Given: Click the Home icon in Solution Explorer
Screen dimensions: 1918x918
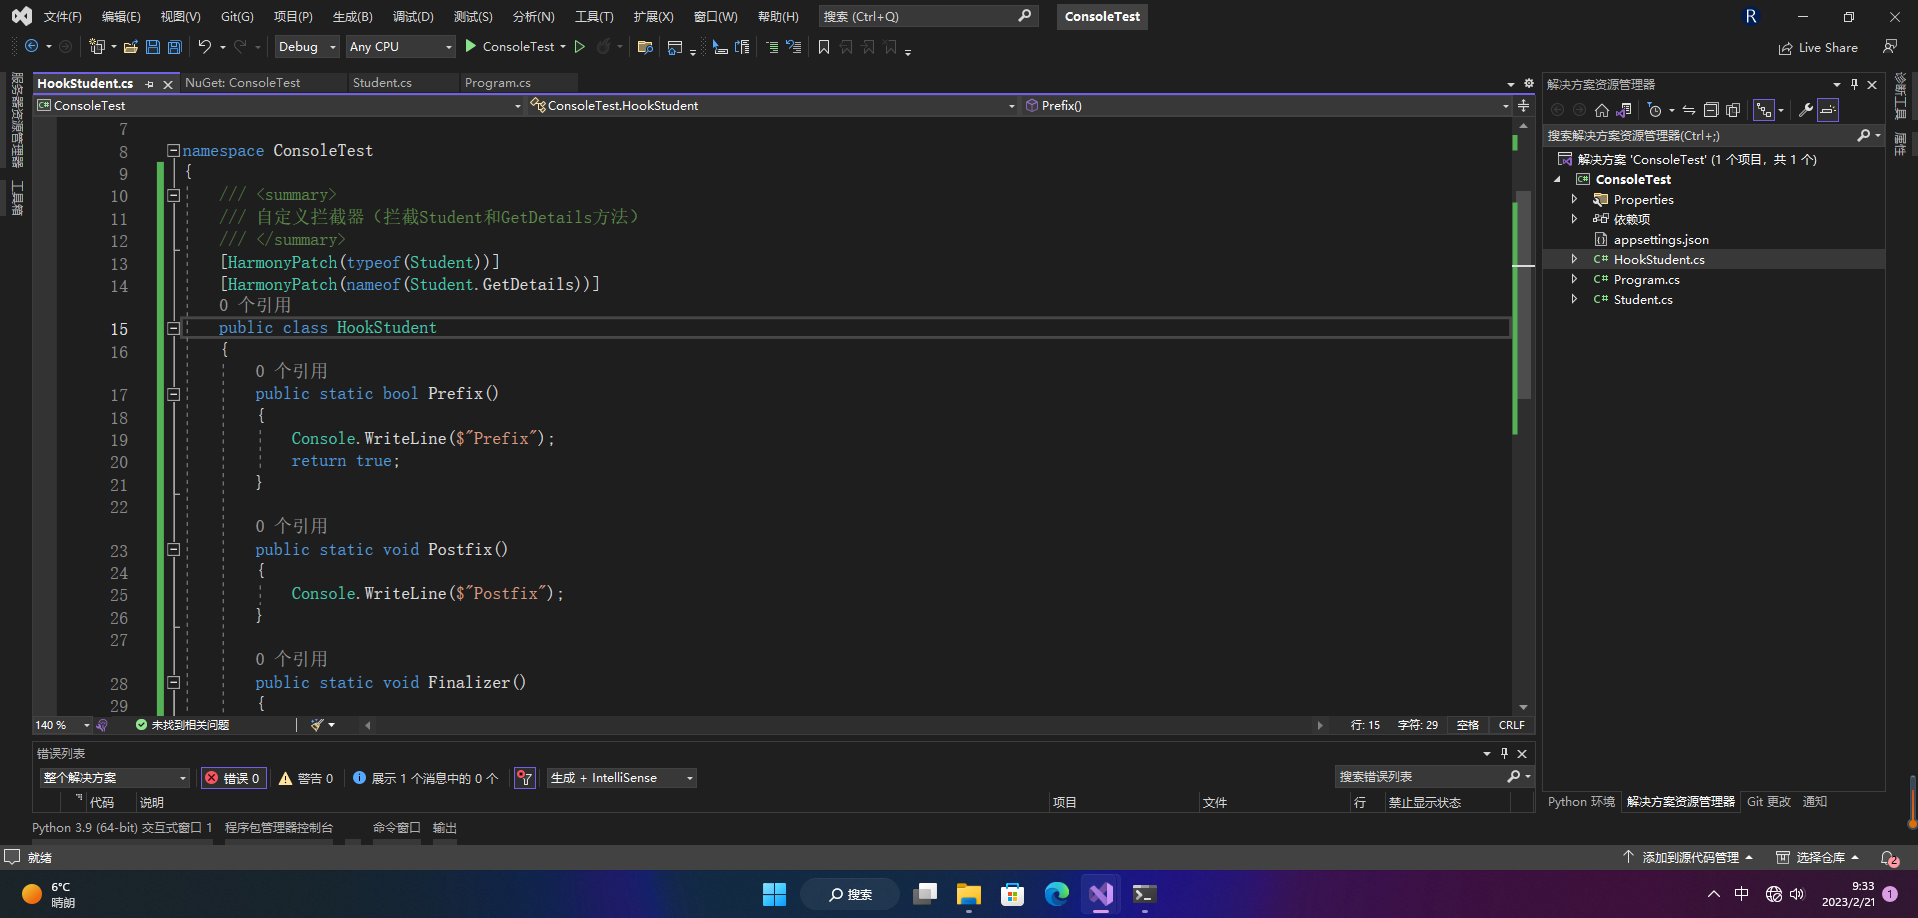Looking at the screenshot, I should point(1602,110).
